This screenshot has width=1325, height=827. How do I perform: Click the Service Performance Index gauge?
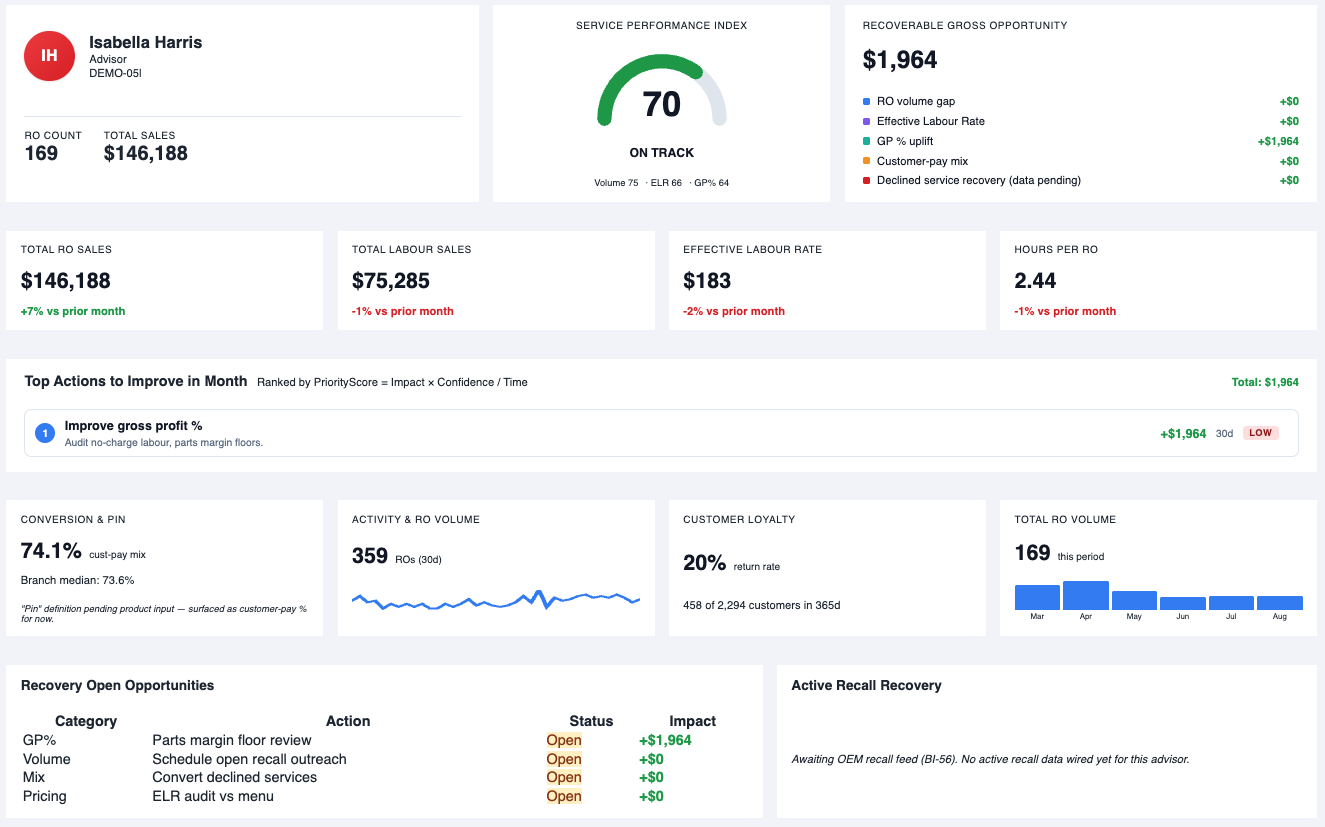pos(662,91)
